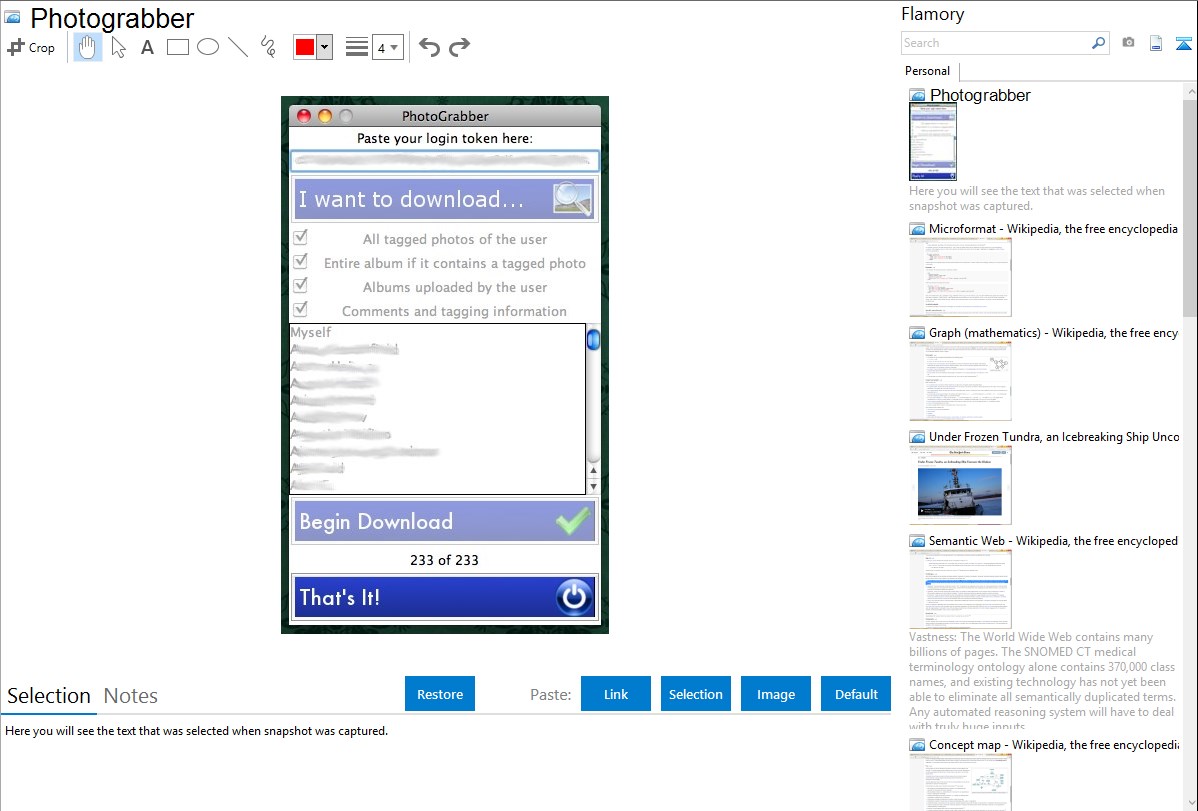Screen dimensions: 1198x811
Task: Click the search magnifier icon
Action: [1099, 43]
